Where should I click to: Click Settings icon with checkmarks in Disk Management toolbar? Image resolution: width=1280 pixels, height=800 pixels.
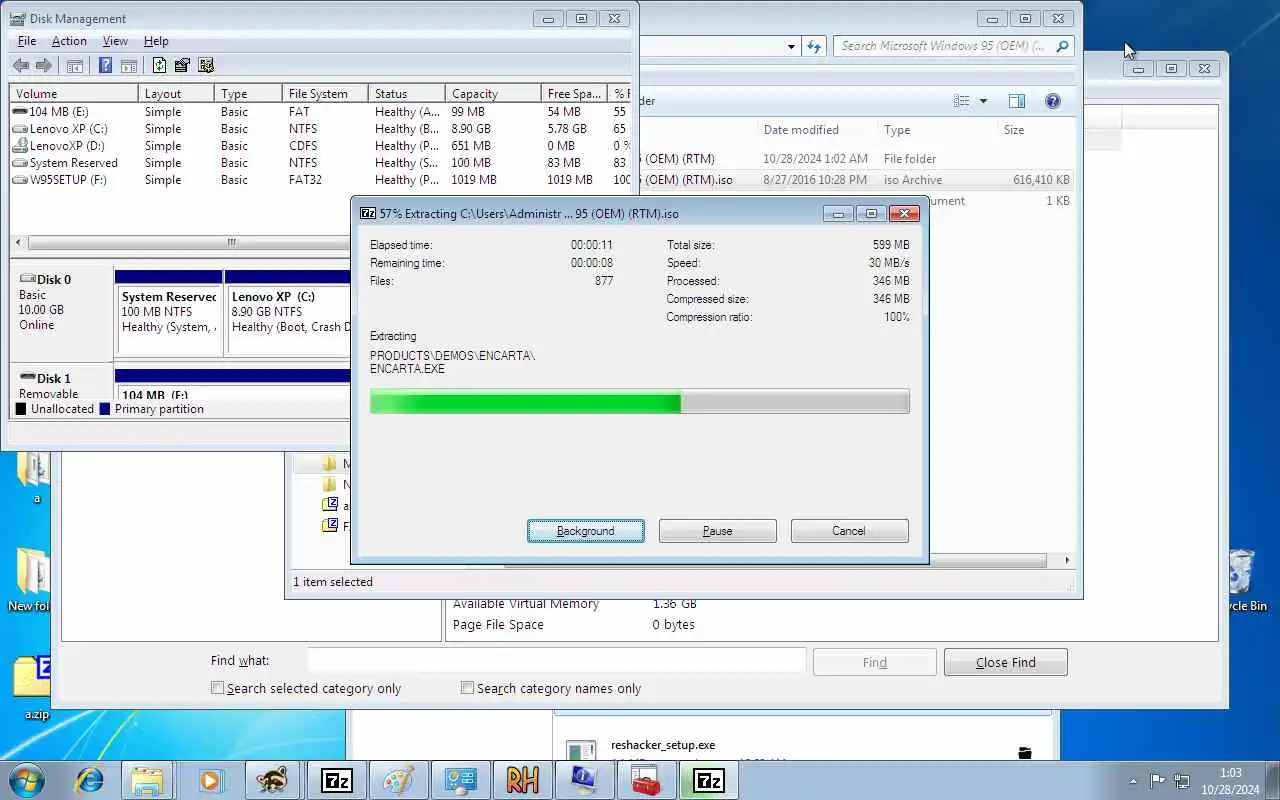click(206, 66)
